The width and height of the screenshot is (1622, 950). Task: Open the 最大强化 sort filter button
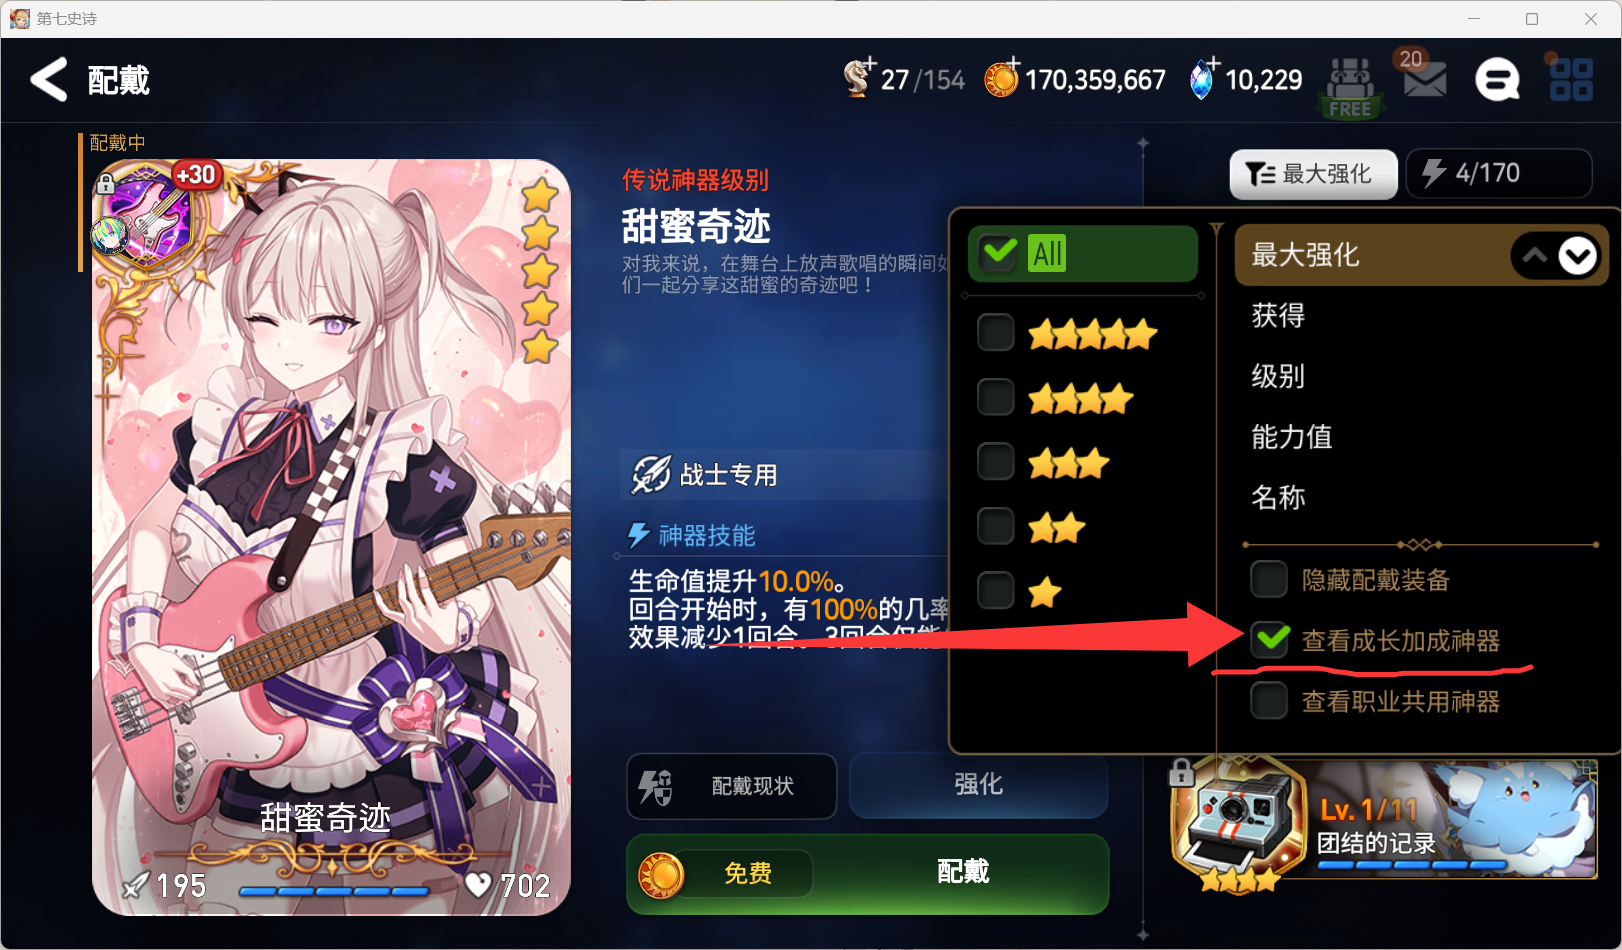[1313, 174]
